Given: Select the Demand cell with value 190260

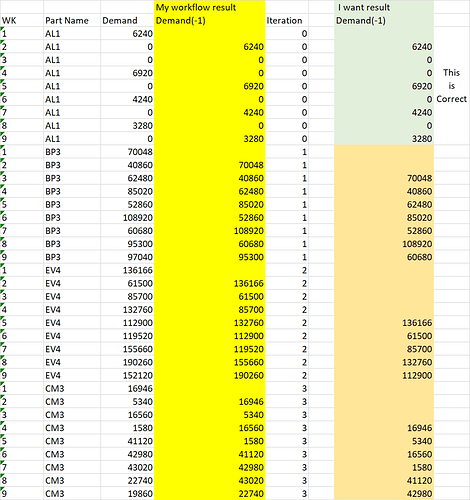Looking at the screenshot, I should [127, 362].
